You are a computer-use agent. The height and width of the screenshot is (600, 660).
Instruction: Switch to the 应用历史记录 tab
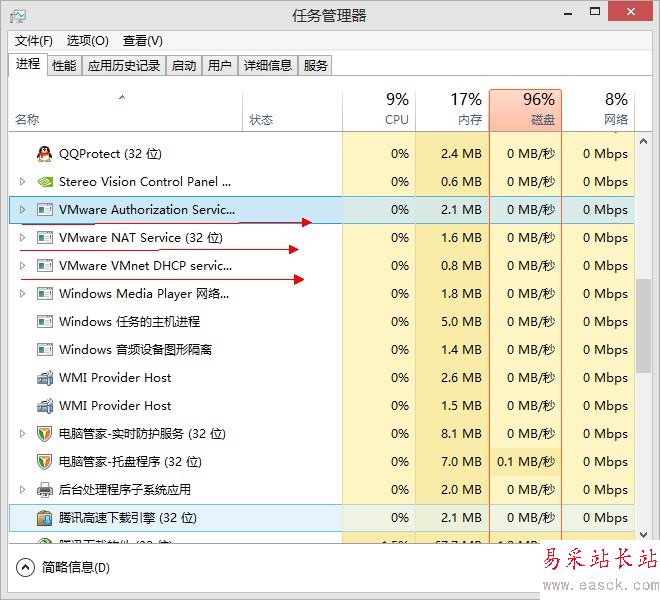pyautogui.click(x=124, y=66)
